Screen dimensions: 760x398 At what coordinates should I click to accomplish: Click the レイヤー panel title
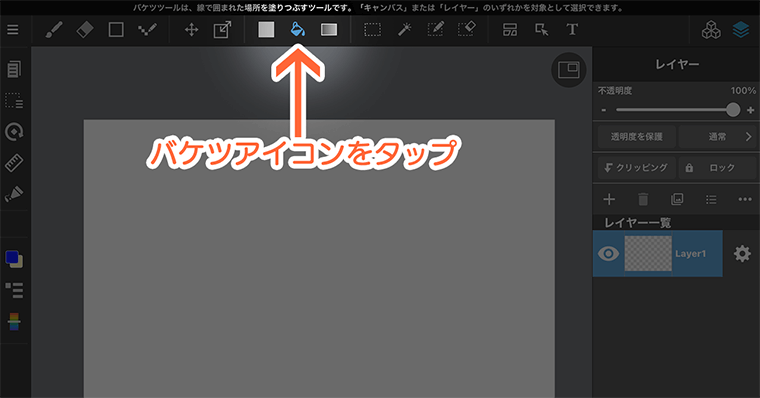click(677, 64)
